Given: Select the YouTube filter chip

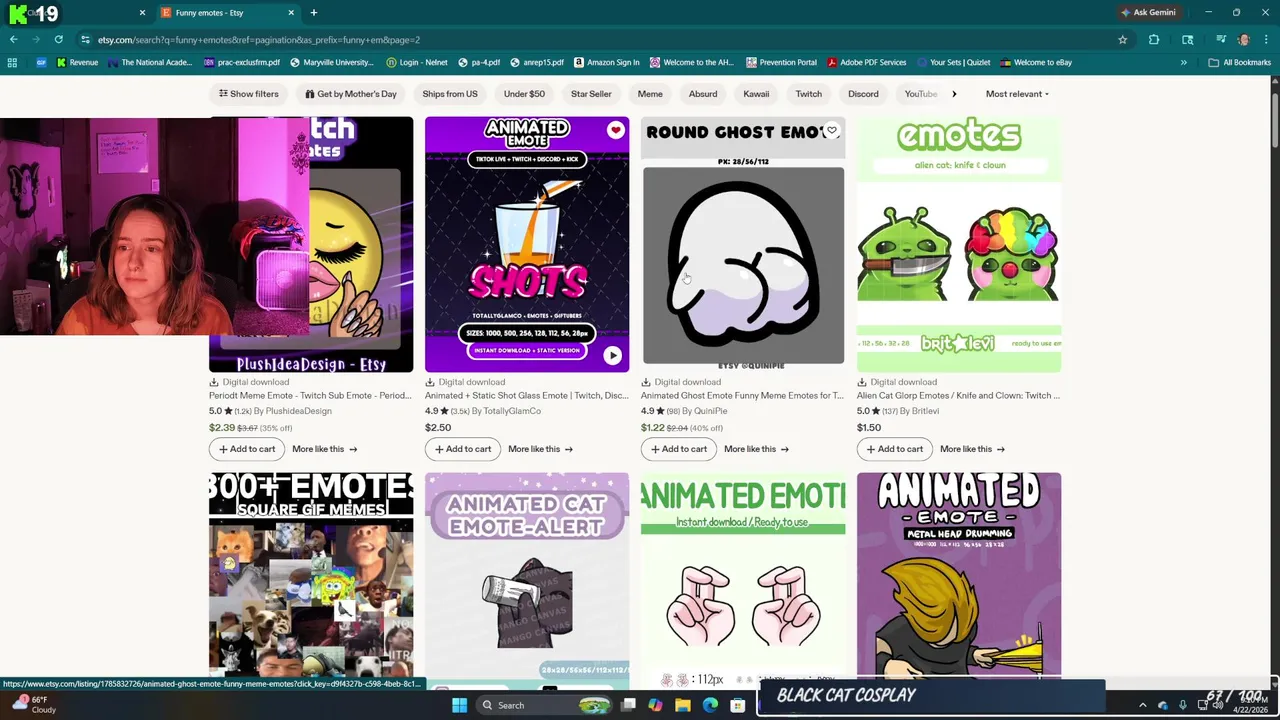Looking at the screenshot, I should point(920,94).
